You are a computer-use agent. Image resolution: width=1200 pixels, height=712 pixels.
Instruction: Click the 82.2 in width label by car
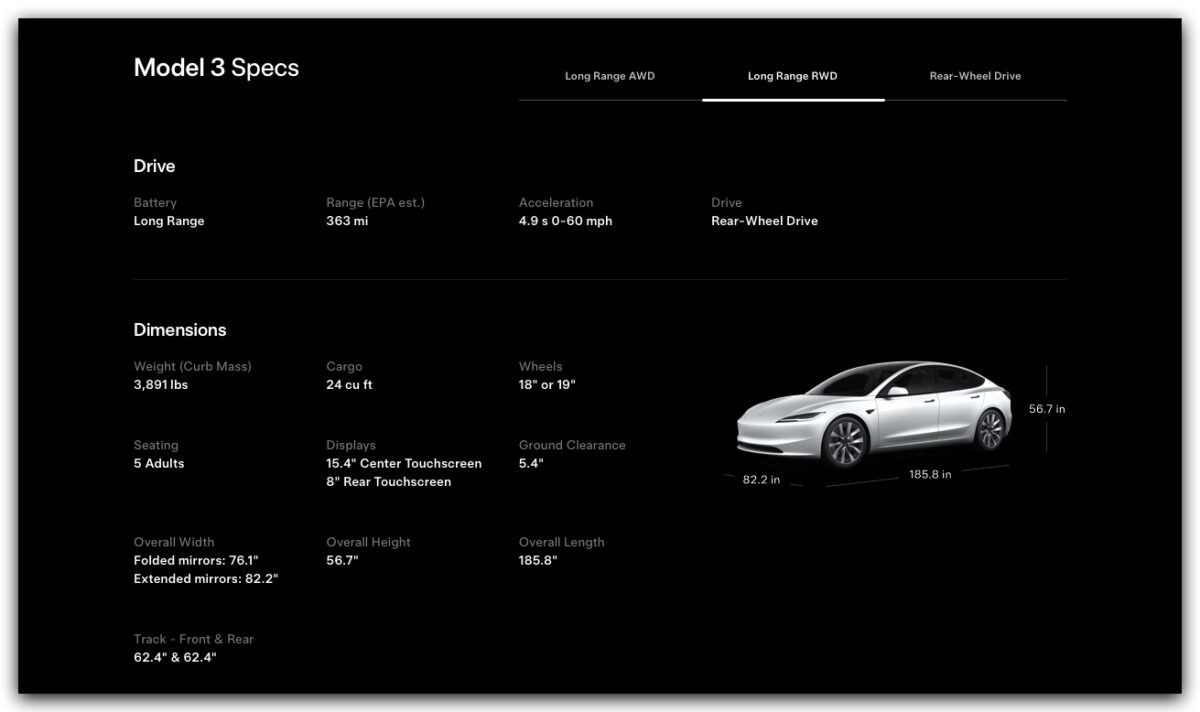coord(761,480)
